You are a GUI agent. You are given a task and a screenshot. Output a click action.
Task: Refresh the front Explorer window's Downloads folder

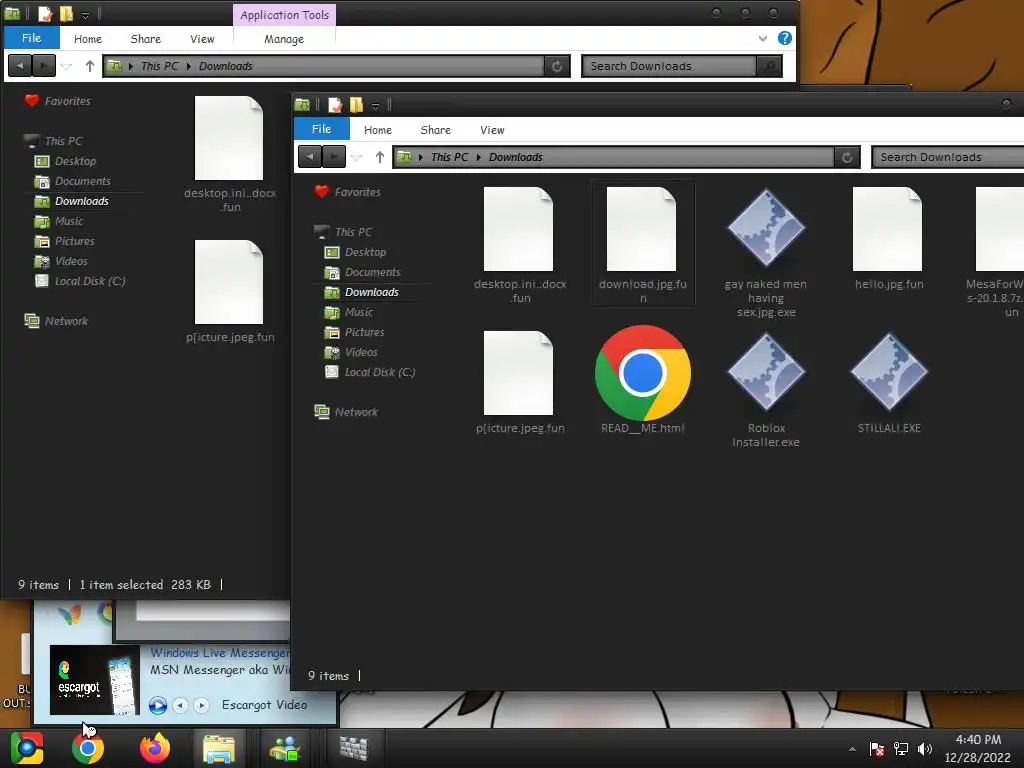pyautogui.click(x=847, y=157)
